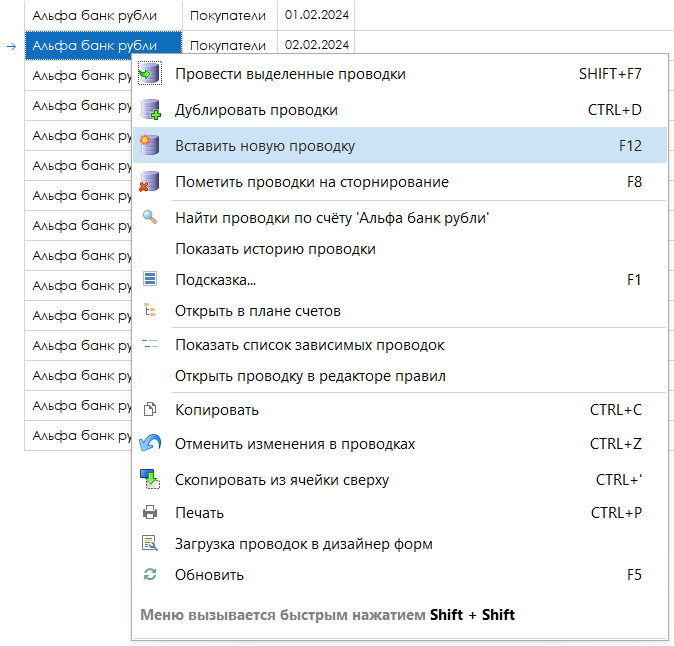Click the magnifier icon for 'Найти проводки'
The image size is (674, 646).
point(150,217)
